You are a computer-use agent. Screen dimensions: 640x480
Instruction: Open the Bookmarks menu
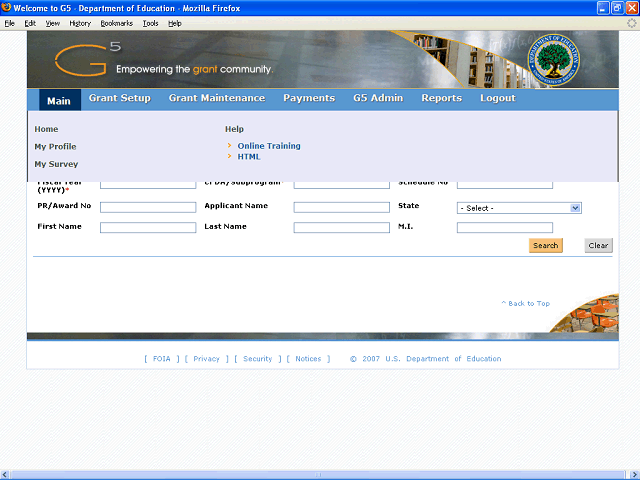[117, 23]
